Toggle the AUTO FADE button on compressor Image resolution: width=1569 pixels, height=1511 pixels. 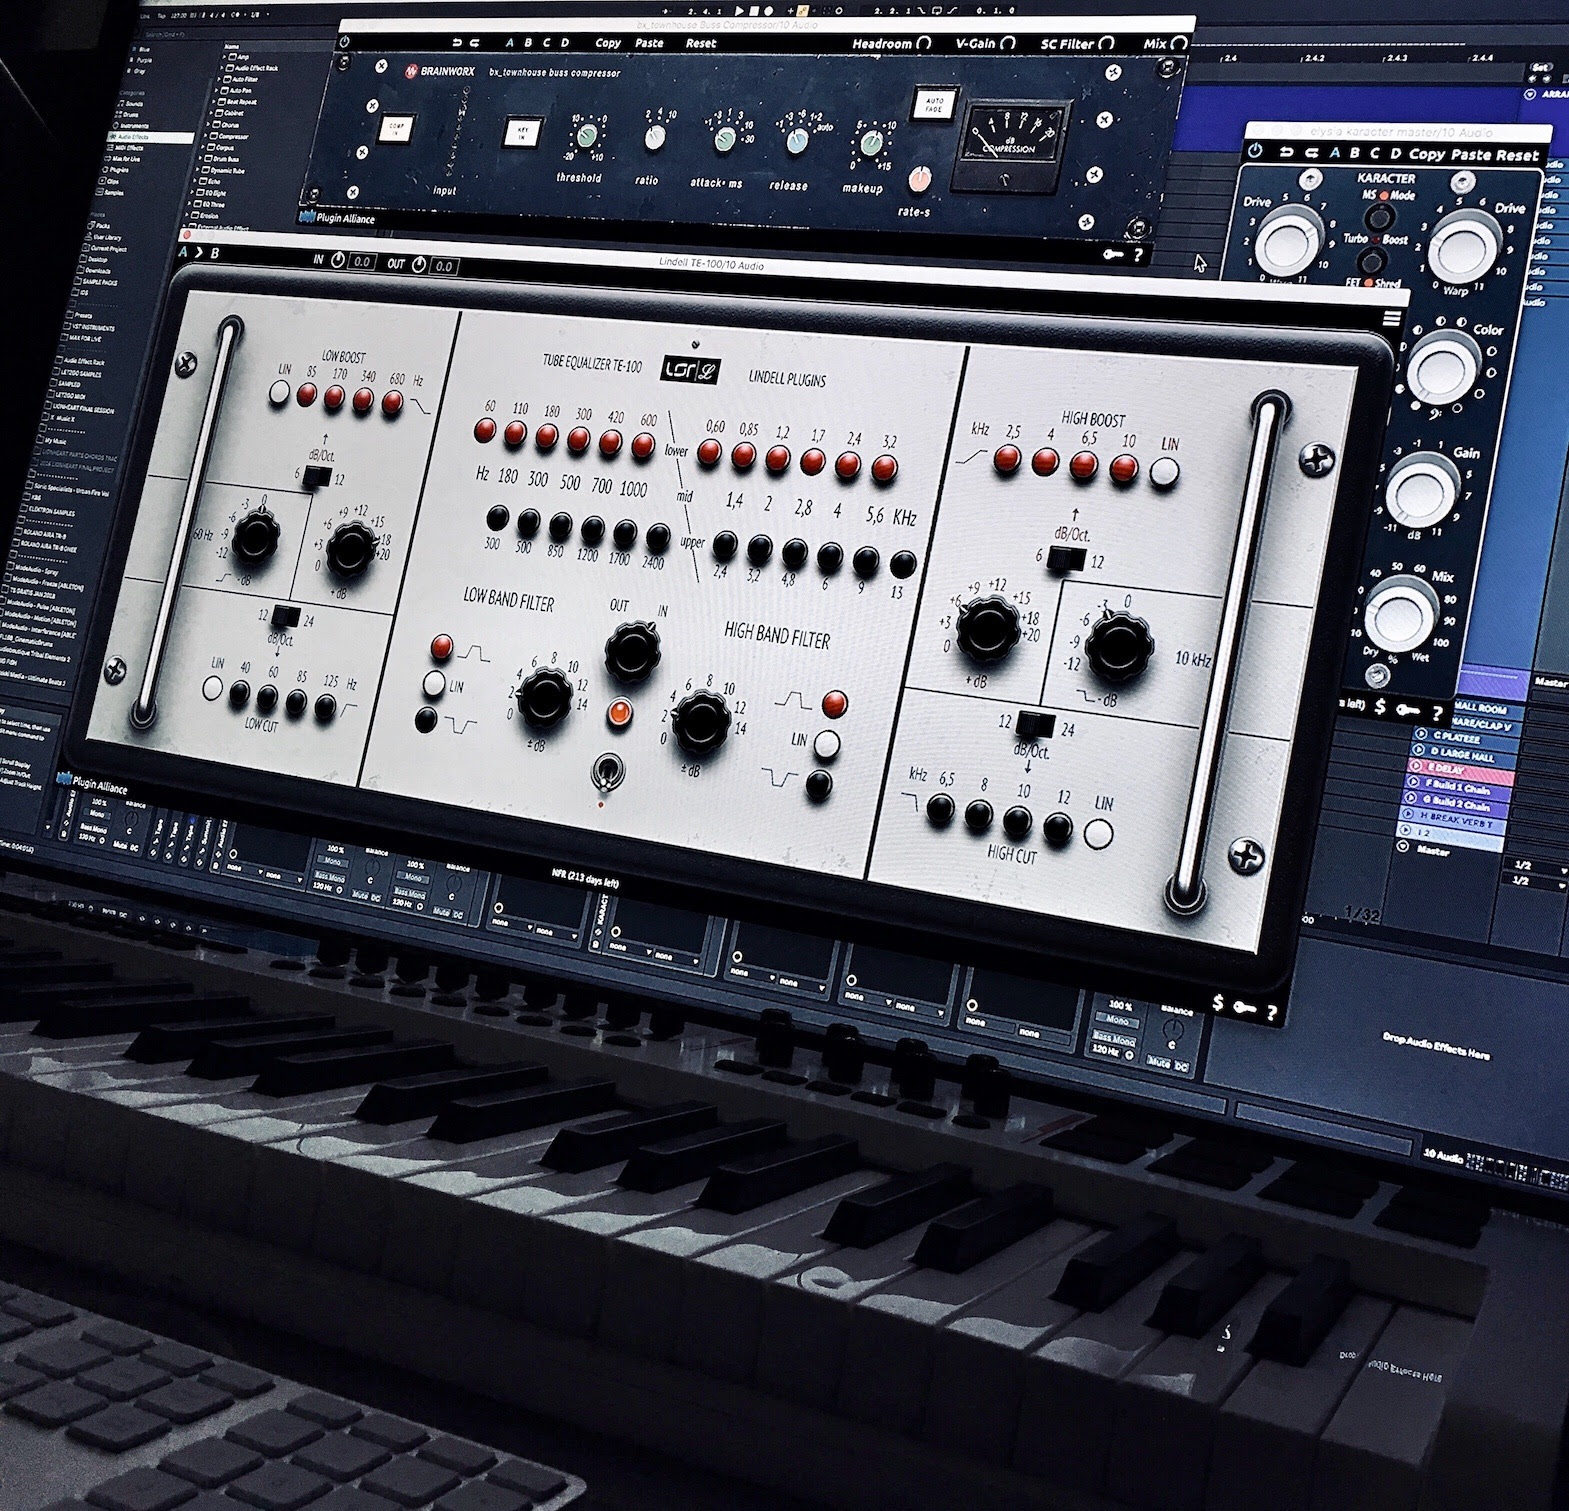point(933,103)
